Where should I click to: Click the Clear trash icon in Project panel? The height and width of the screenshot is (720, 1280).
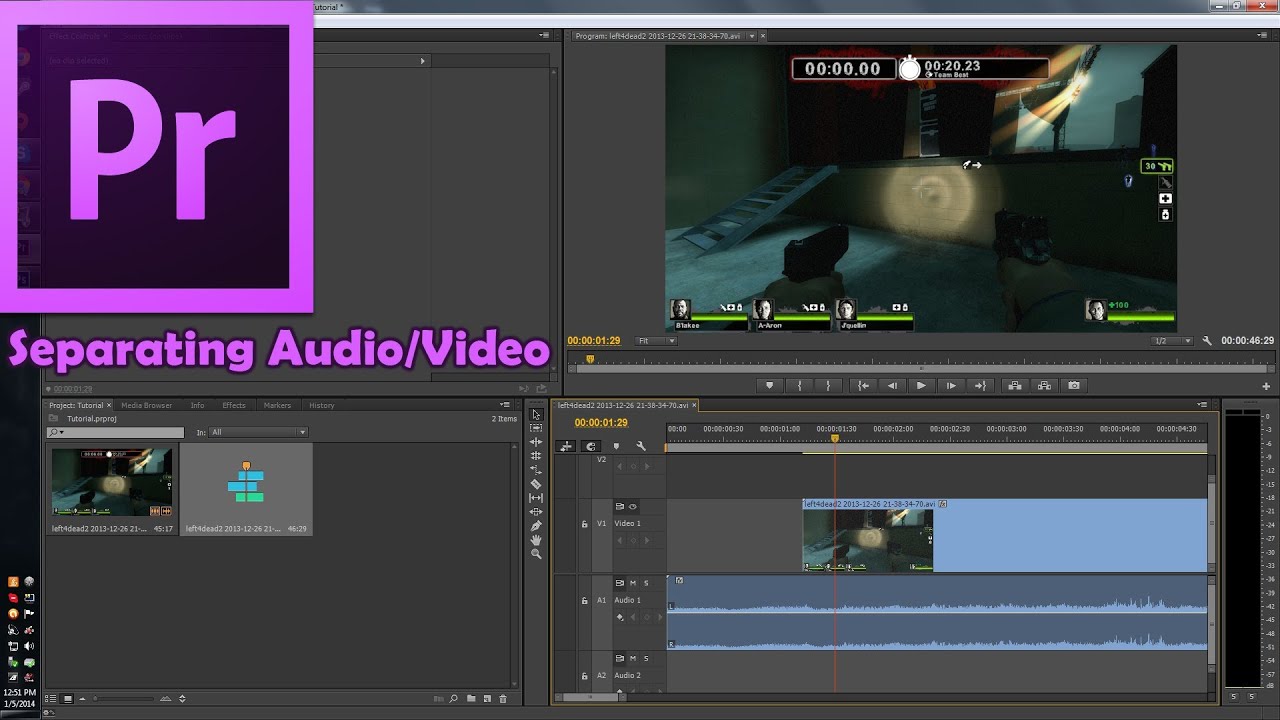pyautogui.click(x=503, y=699)
